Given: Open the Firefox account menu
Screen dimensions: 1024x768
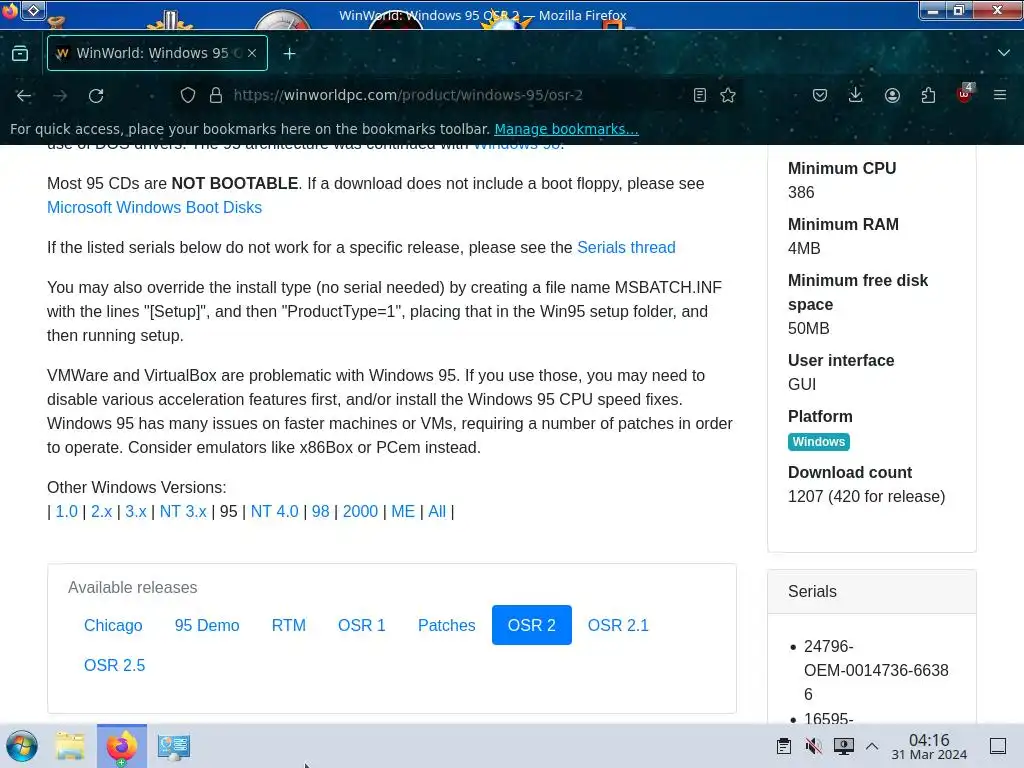Looking at the screenshot, I should pos(892,95).
